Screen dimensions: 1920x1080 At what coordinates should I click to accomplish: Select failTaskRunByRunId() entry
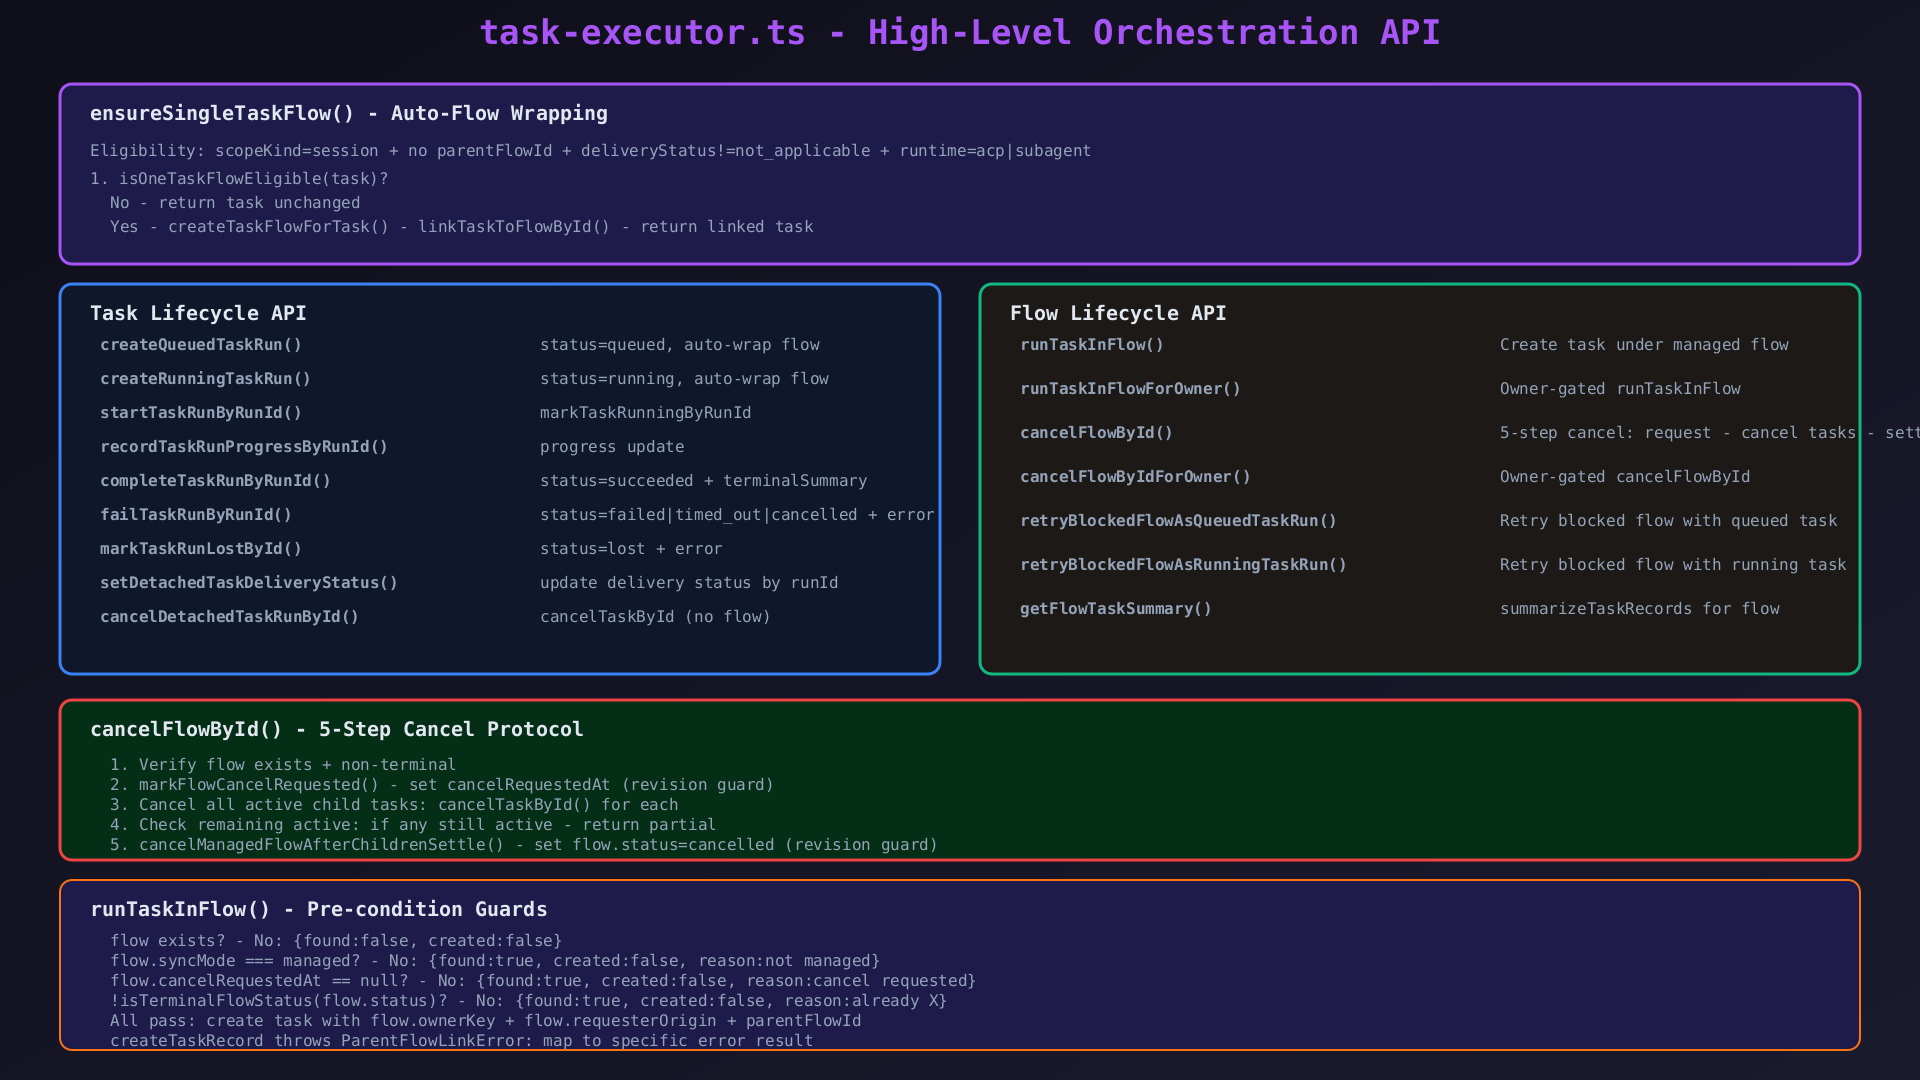(196, 515)
